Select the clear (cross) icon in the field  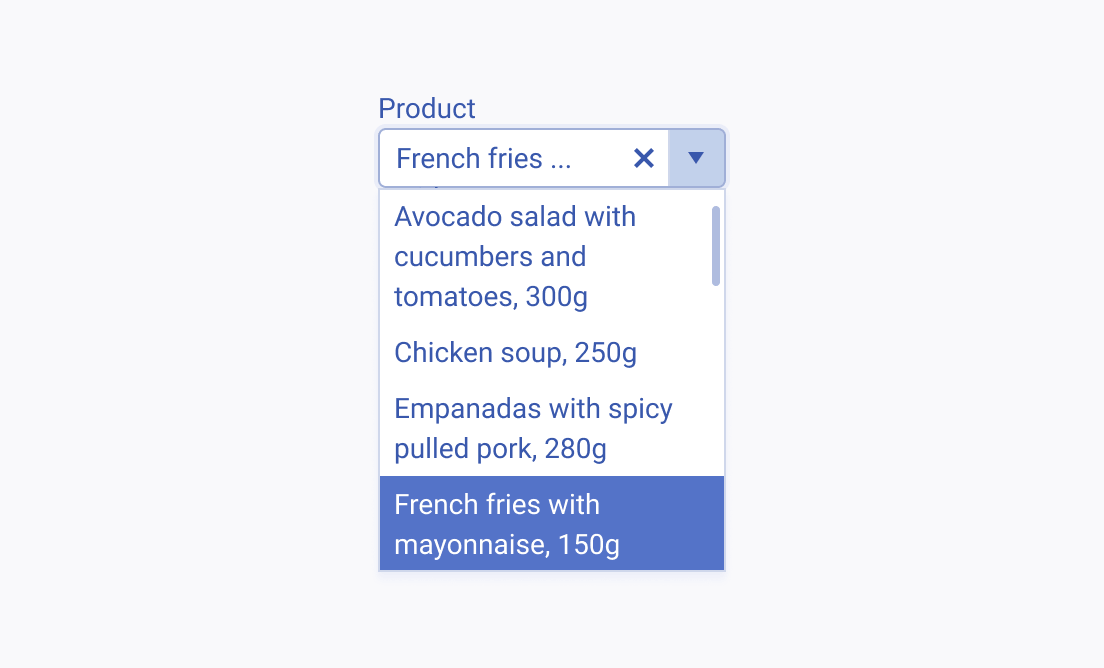[643, 158]
